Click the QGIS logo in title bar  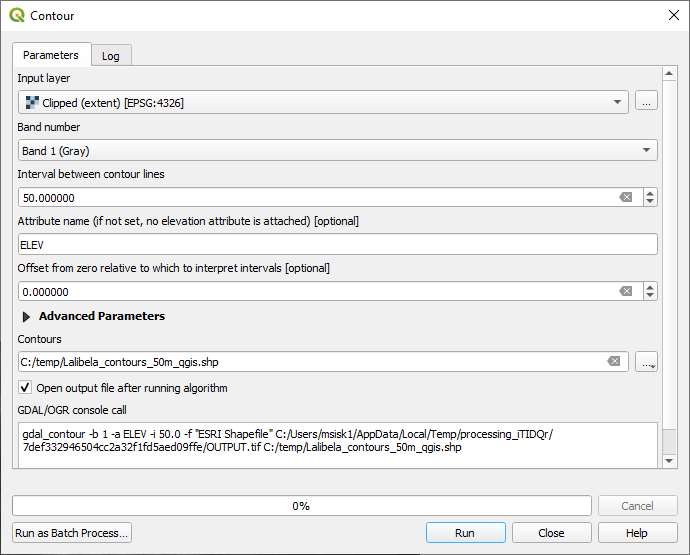17,16
